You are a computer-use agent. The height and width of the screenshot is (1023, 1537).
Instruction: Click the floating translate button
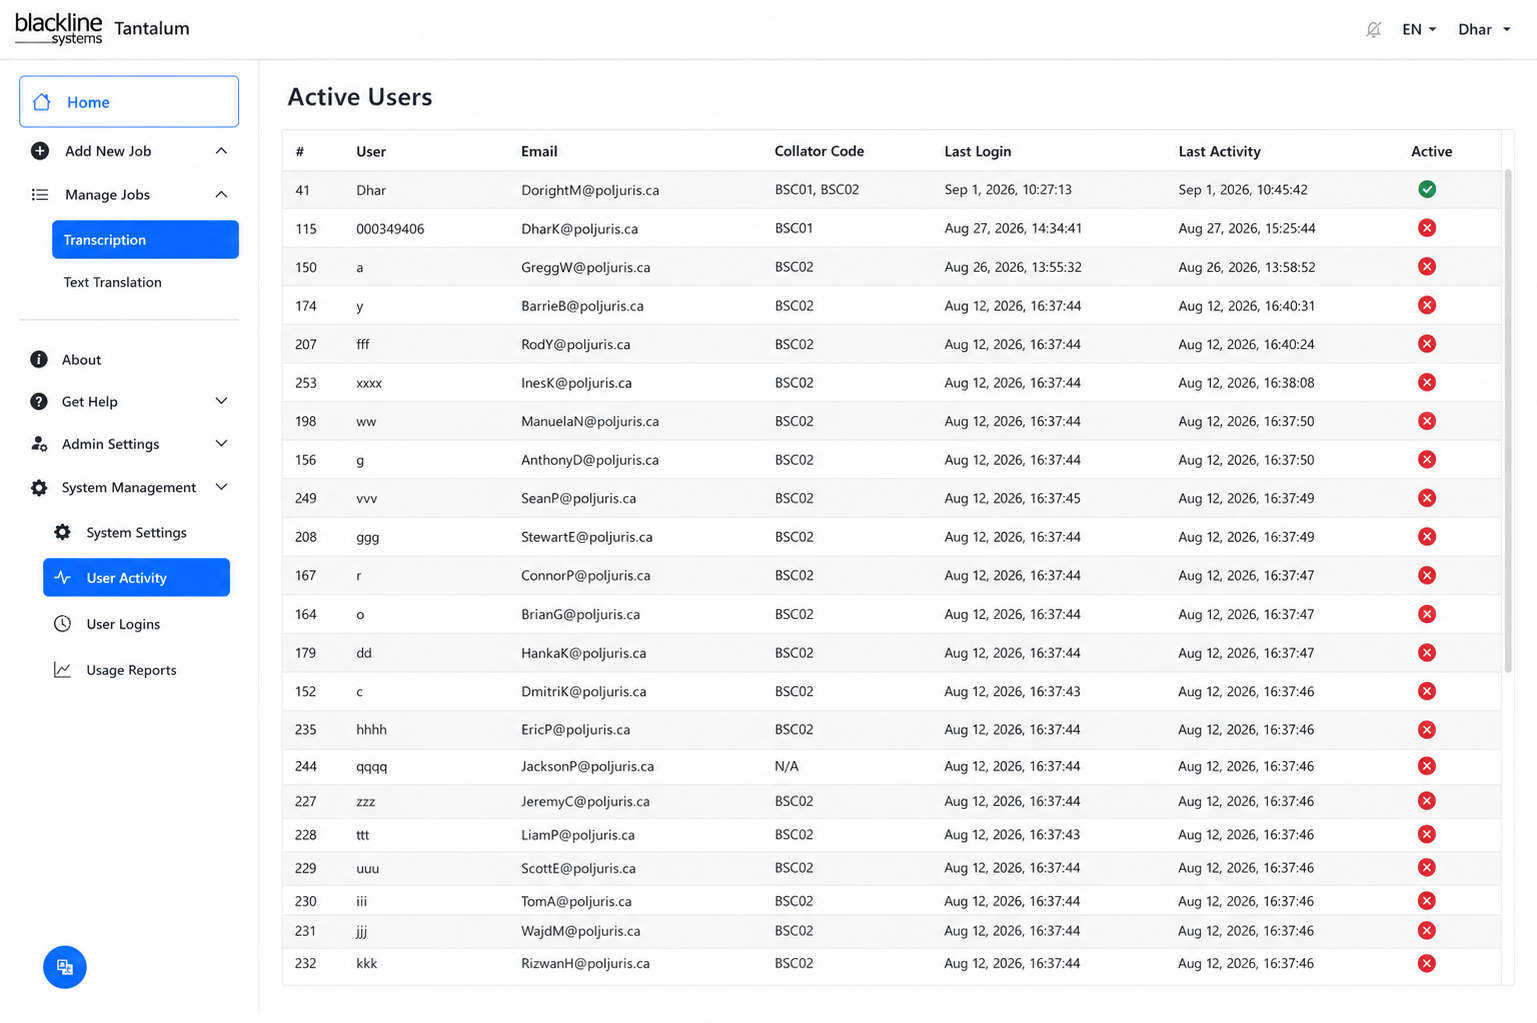click(x=65, y=967)
